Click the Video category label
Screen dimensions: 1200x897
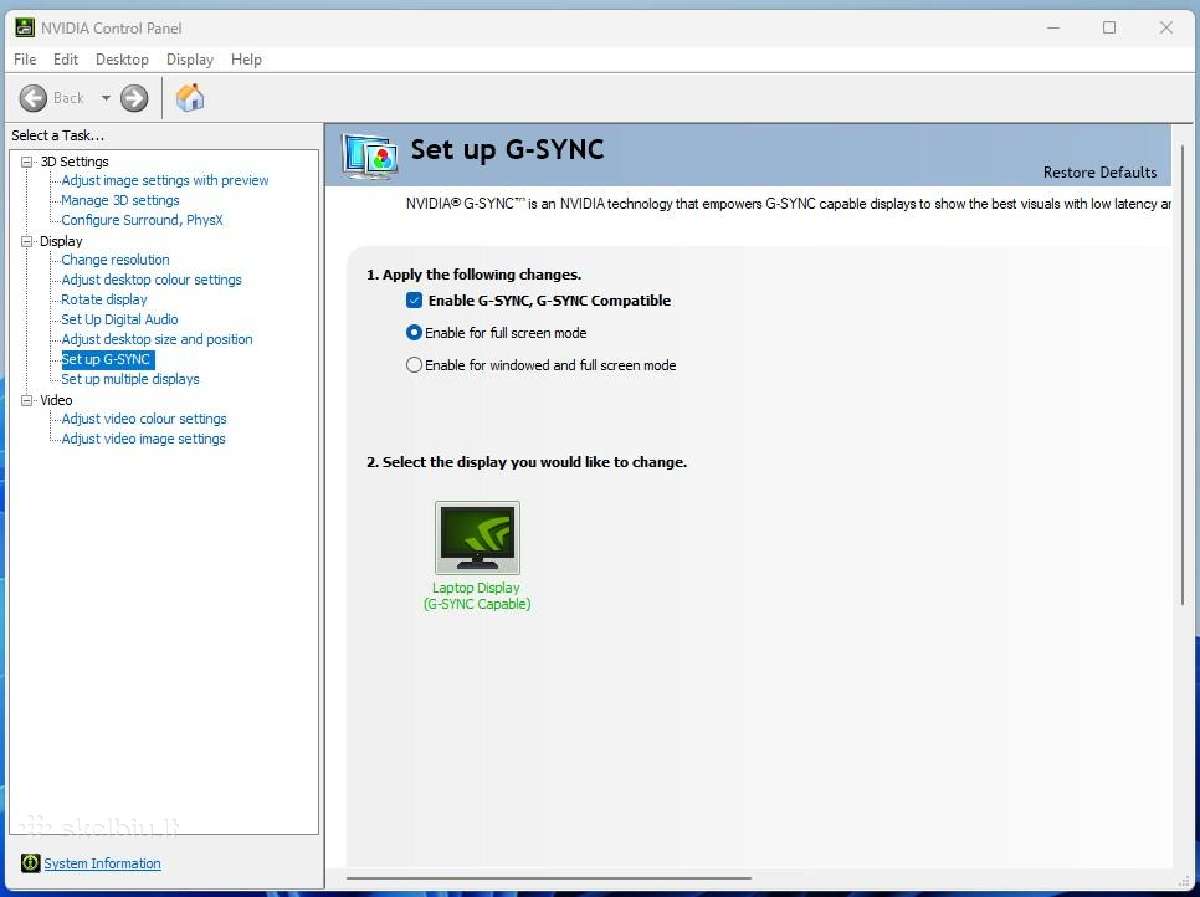click(x=56, y=400)
